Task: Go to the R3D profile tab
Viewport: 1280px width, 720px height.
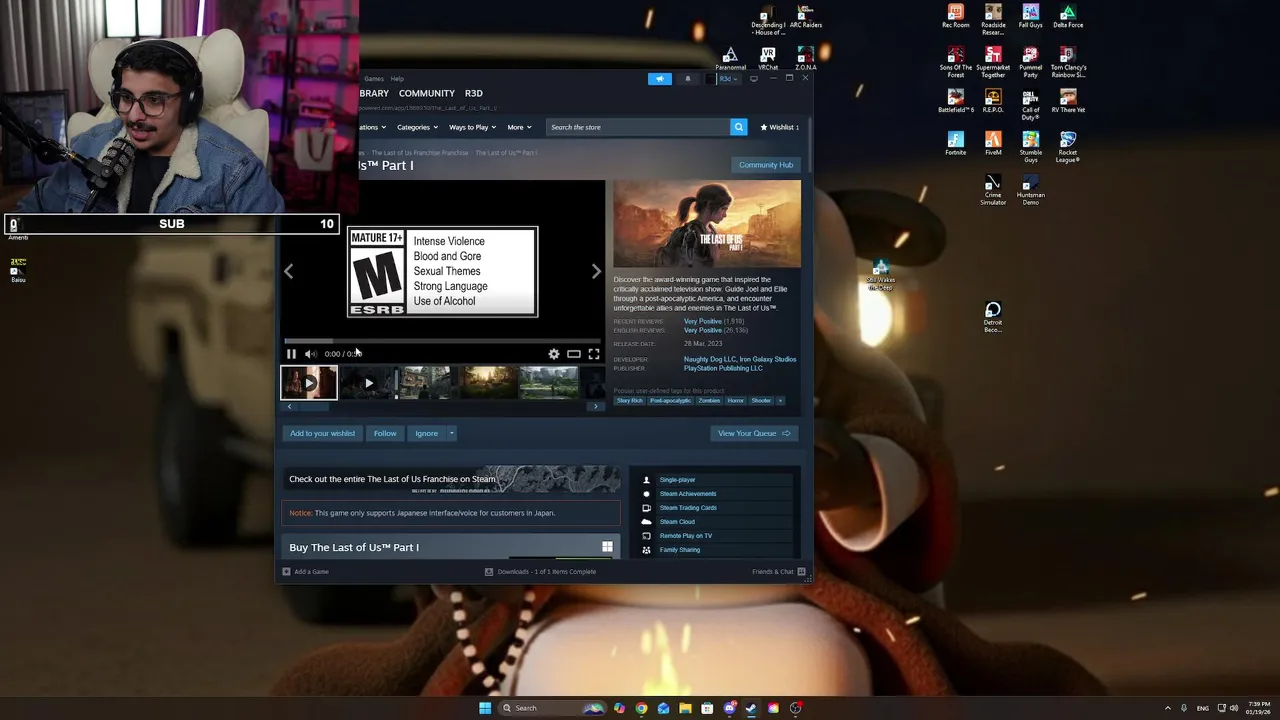Action: (474, 93)
